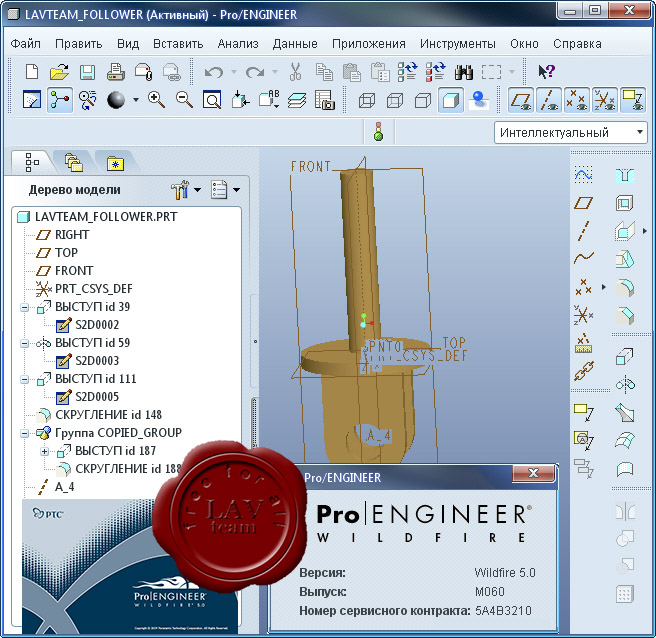This screenshot has height=638, width=656.
Task: Open the model tree Show dropdown arrow
Action: [x=236, y=190]
